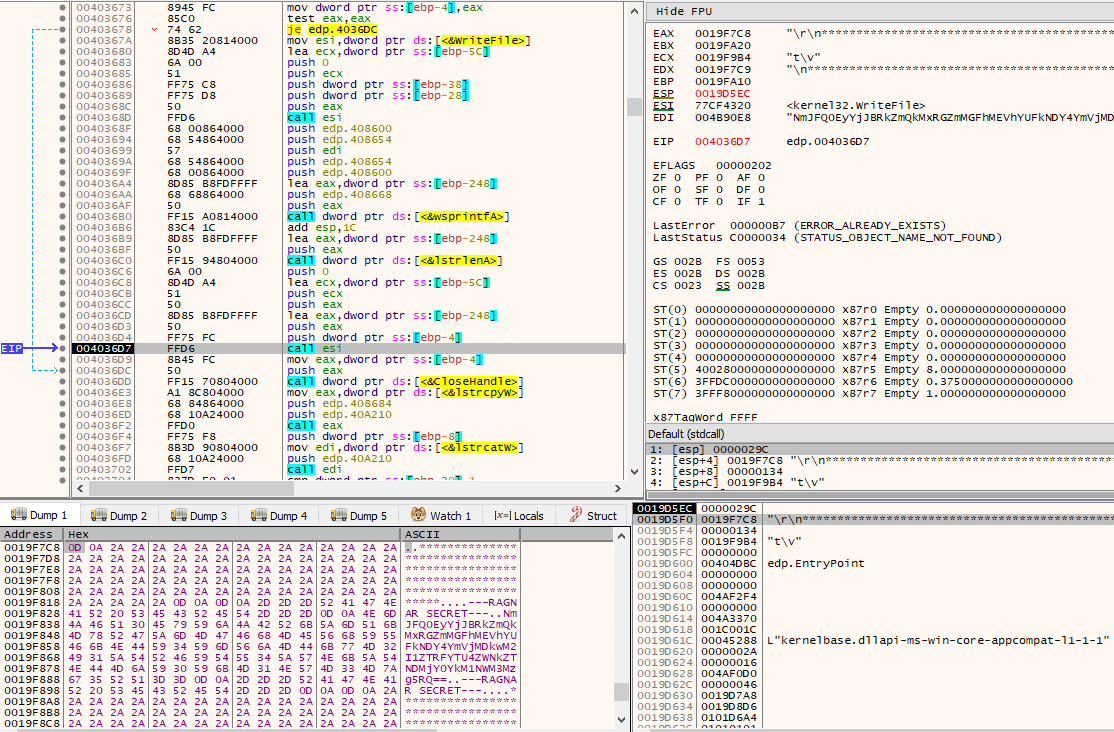Select the Dump 4 tab

279,515
